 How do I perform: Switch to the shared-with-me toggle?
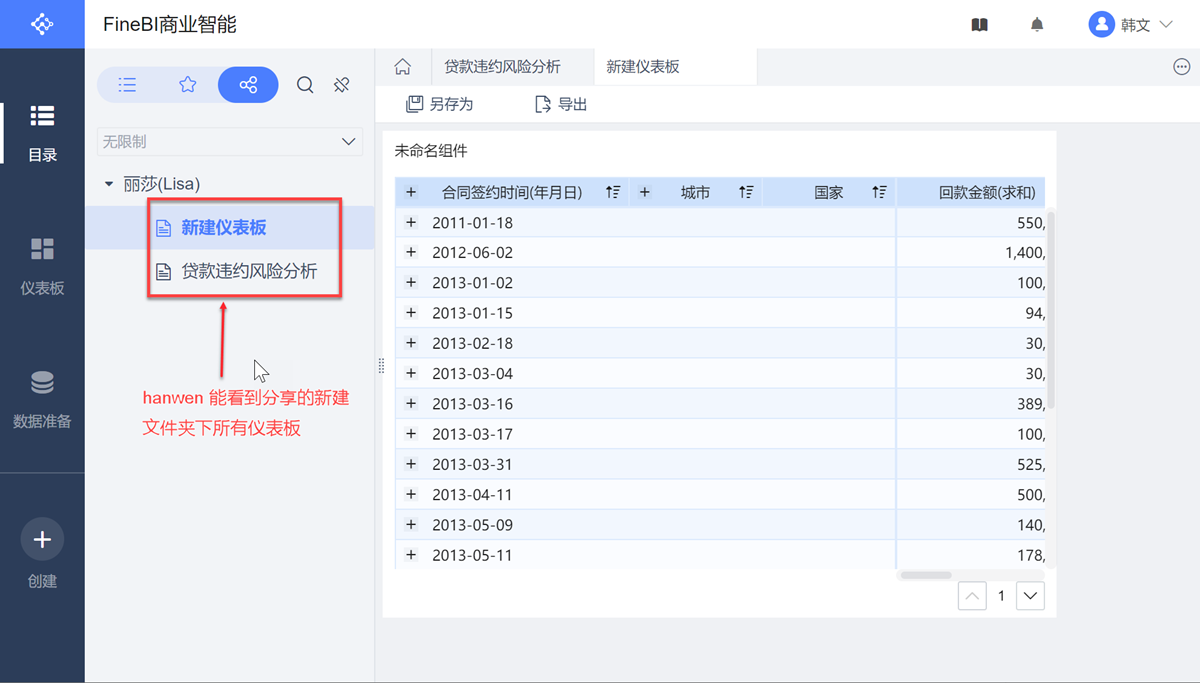coord(248,85)
